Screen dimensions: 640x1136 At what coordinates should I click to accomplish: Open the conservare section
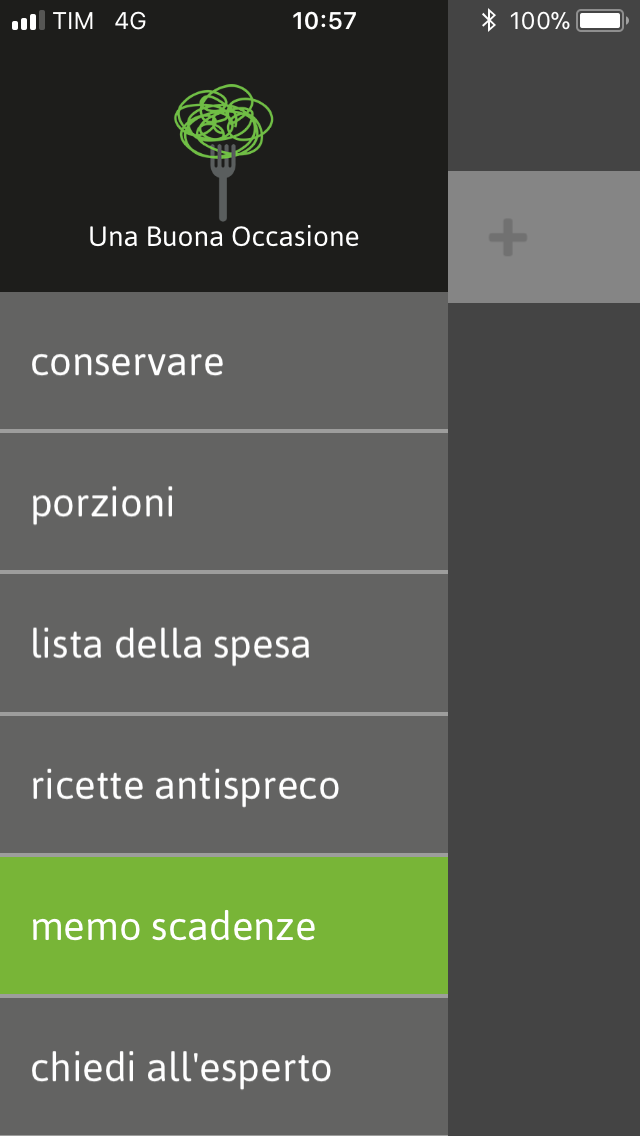(224, 362)
